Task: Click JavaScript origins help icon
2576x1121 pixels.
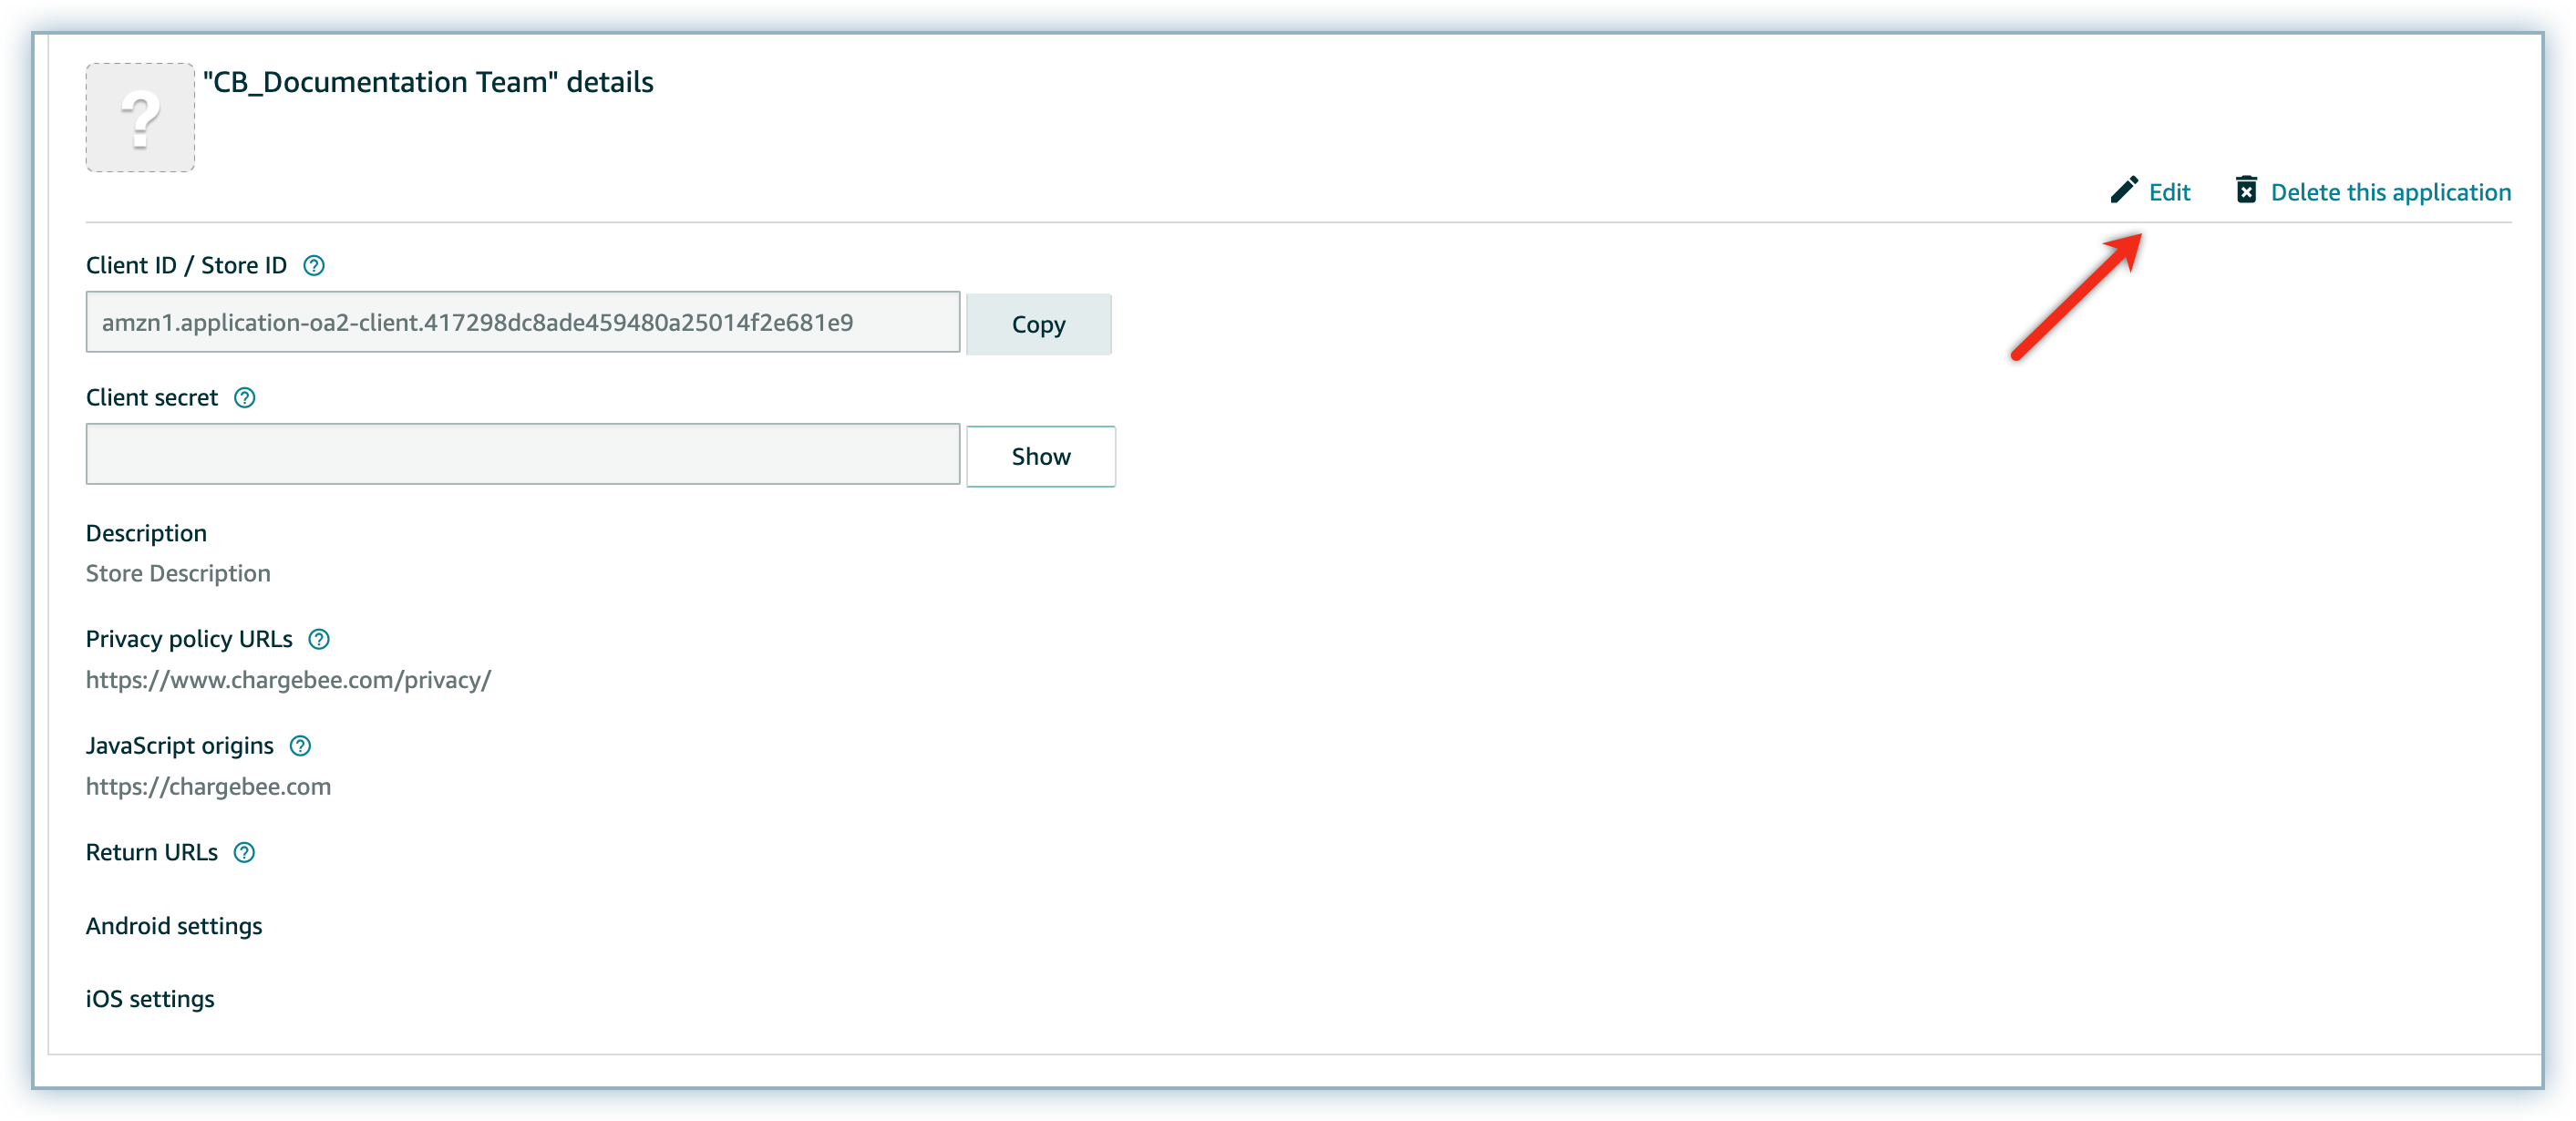Action: [x=300, y=746]
